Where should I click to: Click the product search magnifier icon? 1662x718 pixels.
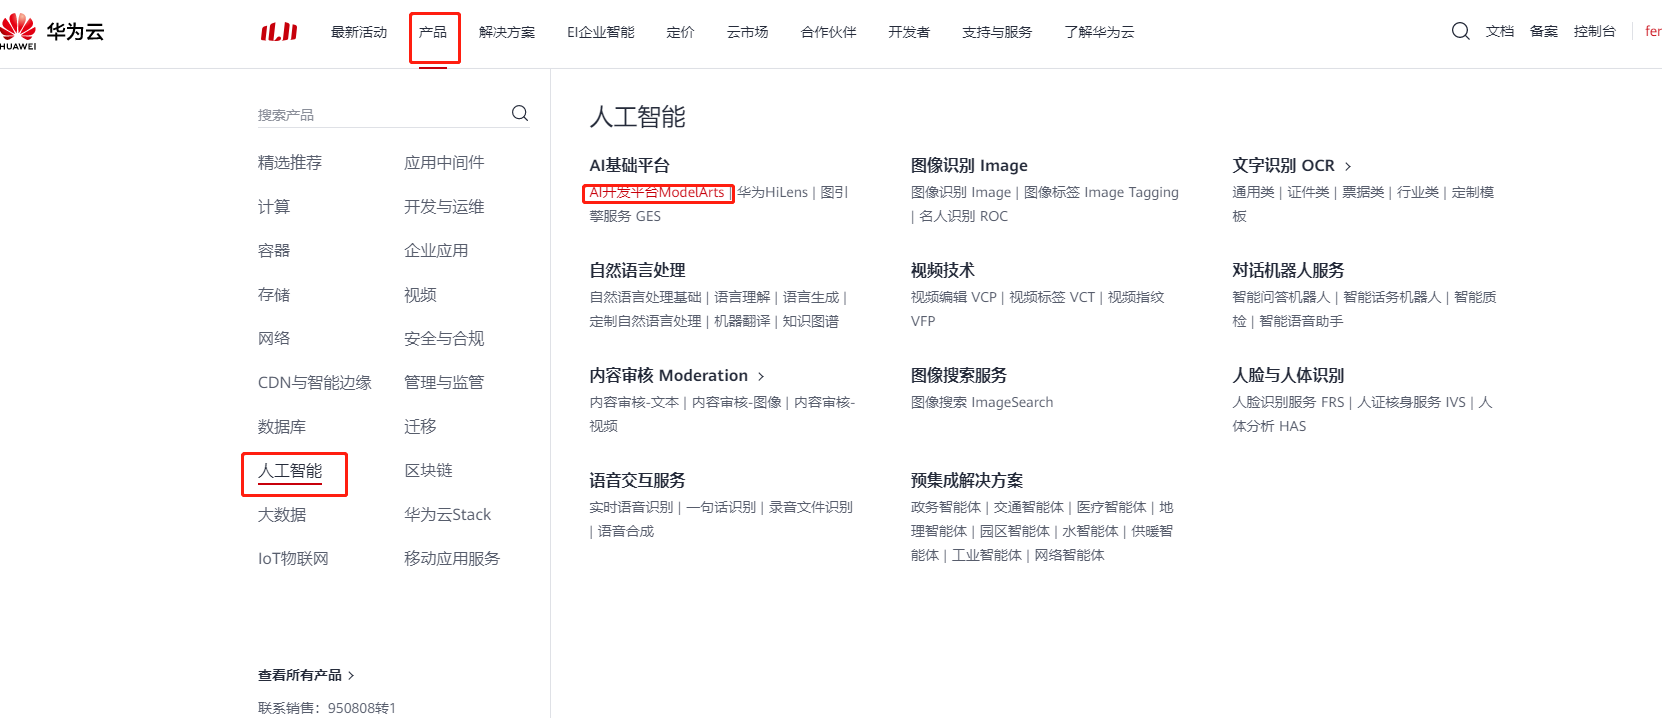(x=520, y=113)
